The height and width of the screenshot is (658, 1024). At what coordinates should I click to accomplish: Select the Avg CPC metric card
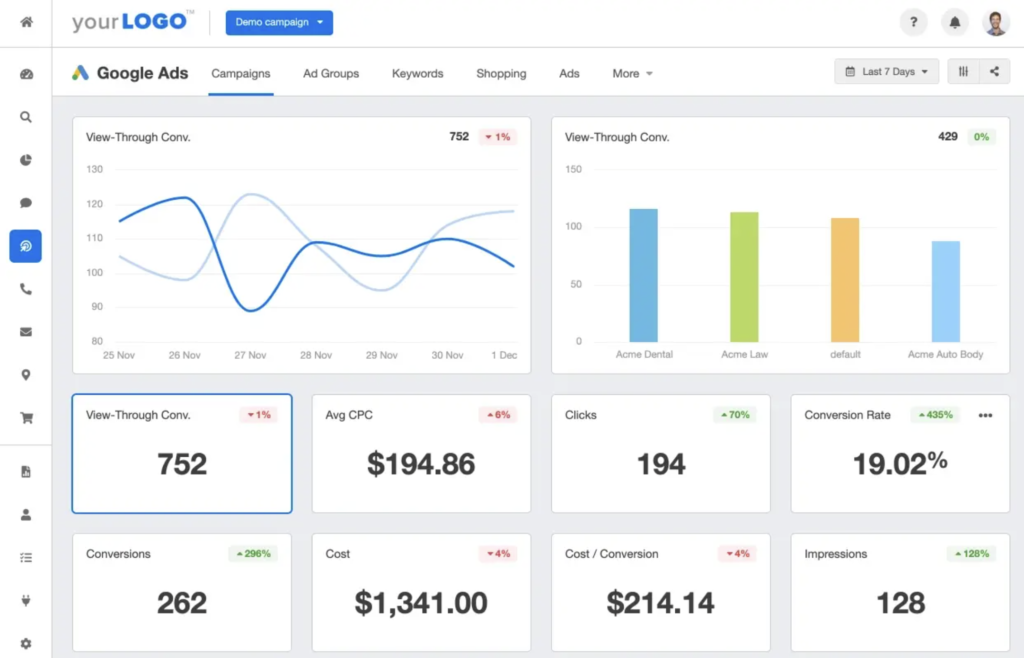point(421,454)
